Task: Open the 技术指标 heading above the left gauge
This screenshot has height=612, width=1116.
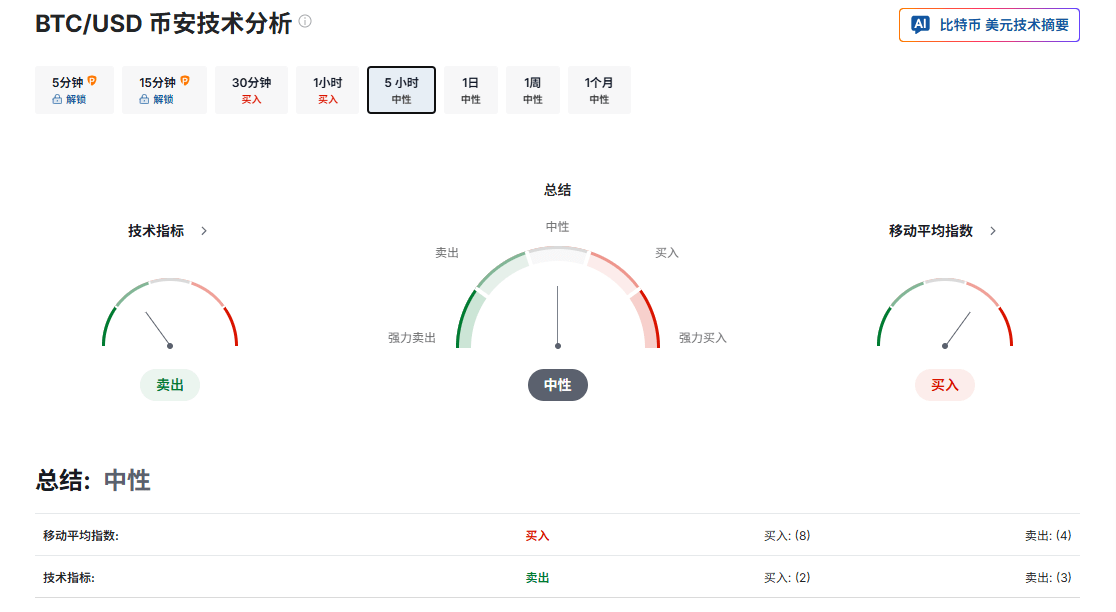Action: [156, 231]
